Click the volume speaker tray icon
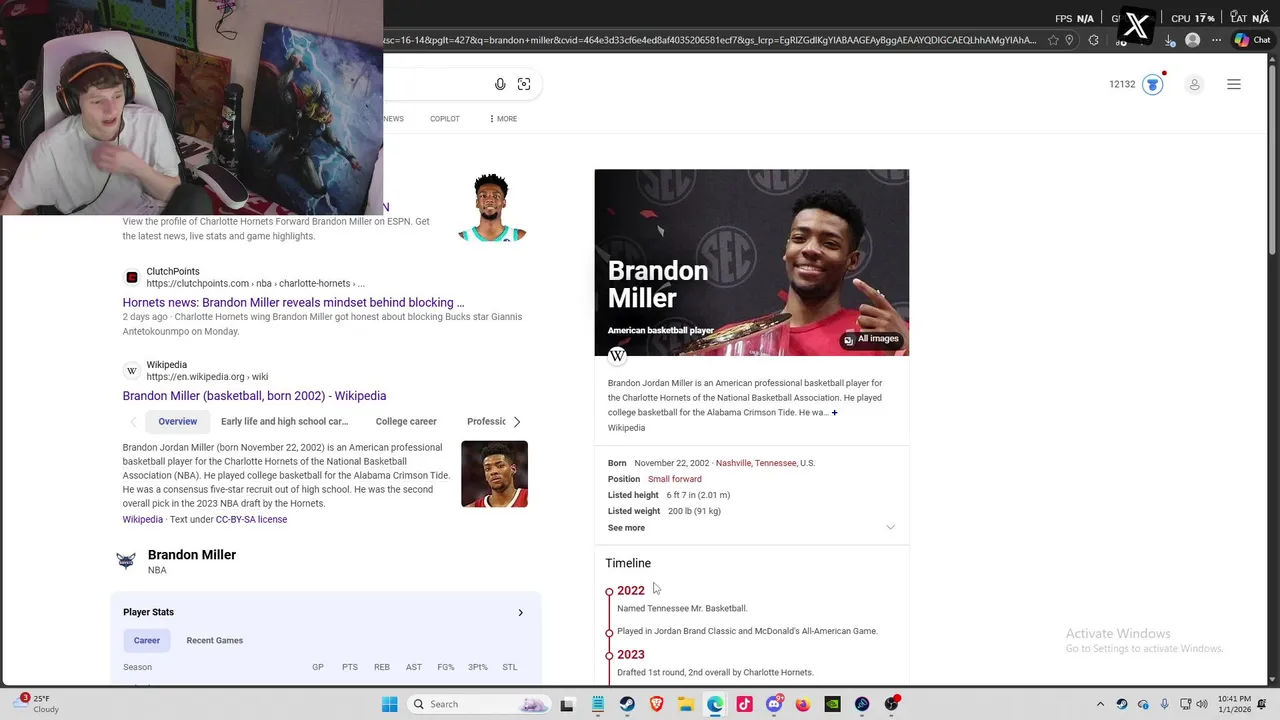This screenshot has width=1280, height=720. (1202, 704)
